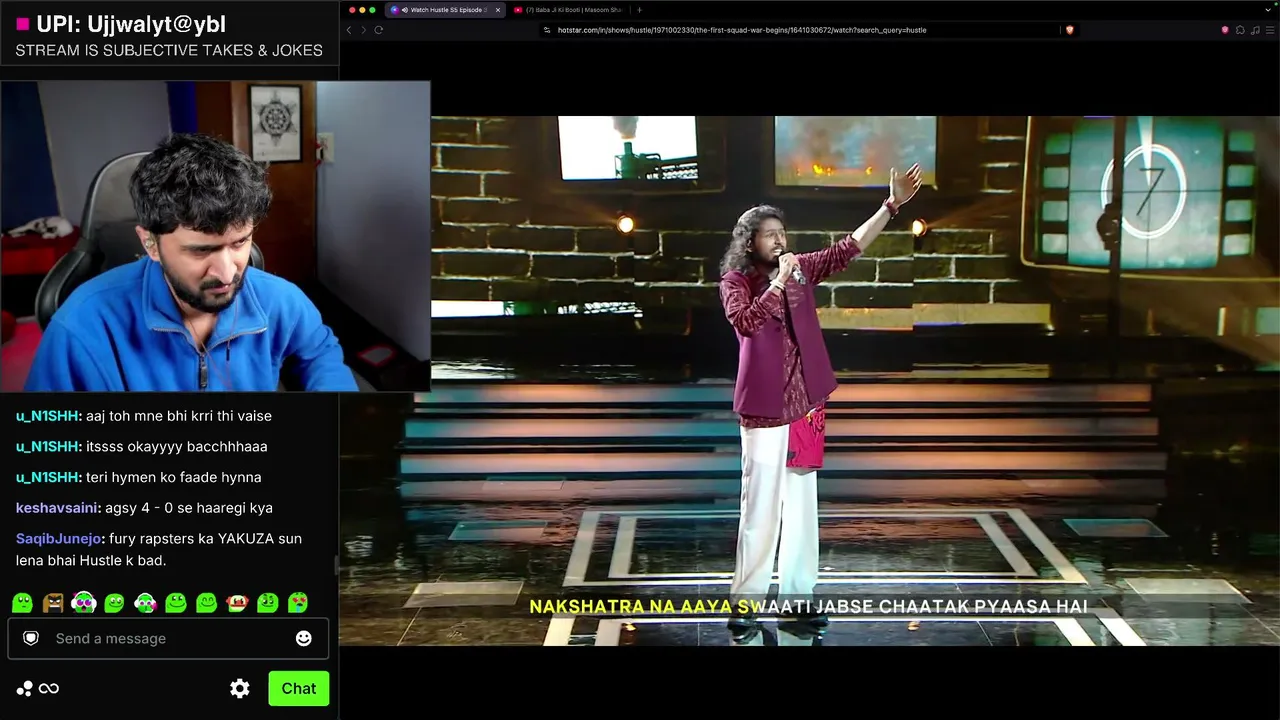Viewport: 1280px width, 720px height.
Task: Go back in the browser
Action: (349, 30)
